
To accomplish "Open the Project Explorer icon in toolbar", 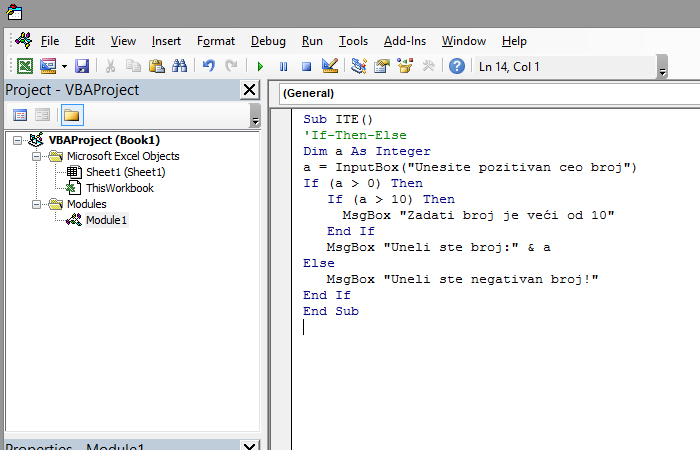I will point(357,67).
